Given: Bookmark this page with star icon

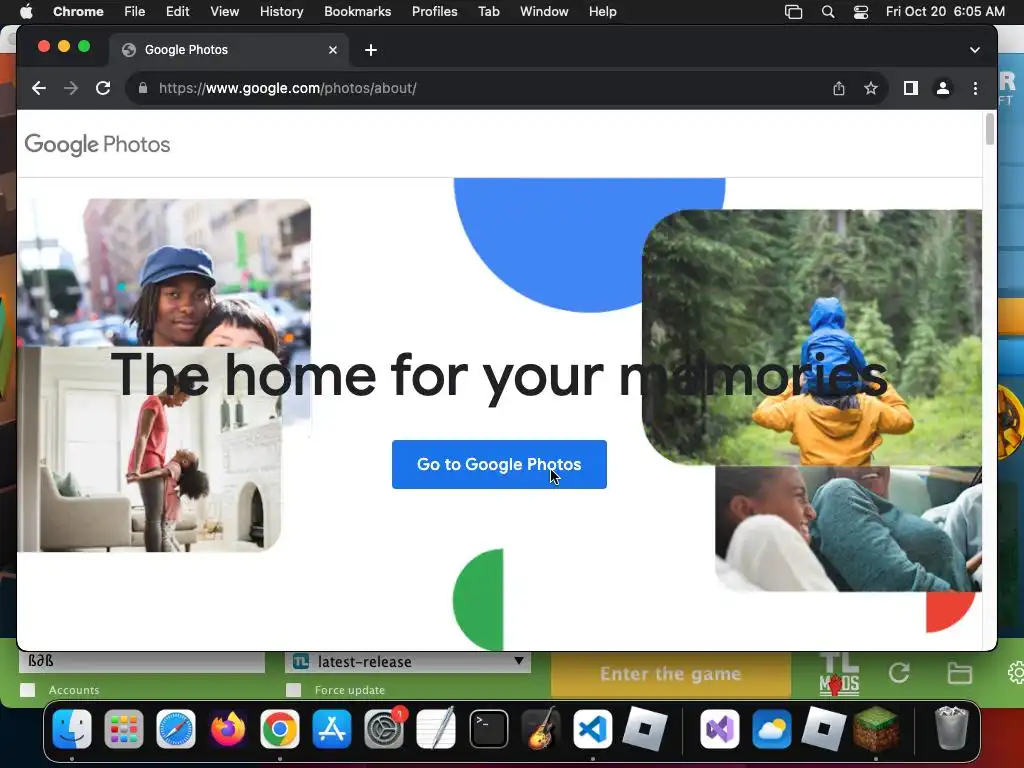Looking at the screenshot, I should point(871,88).
